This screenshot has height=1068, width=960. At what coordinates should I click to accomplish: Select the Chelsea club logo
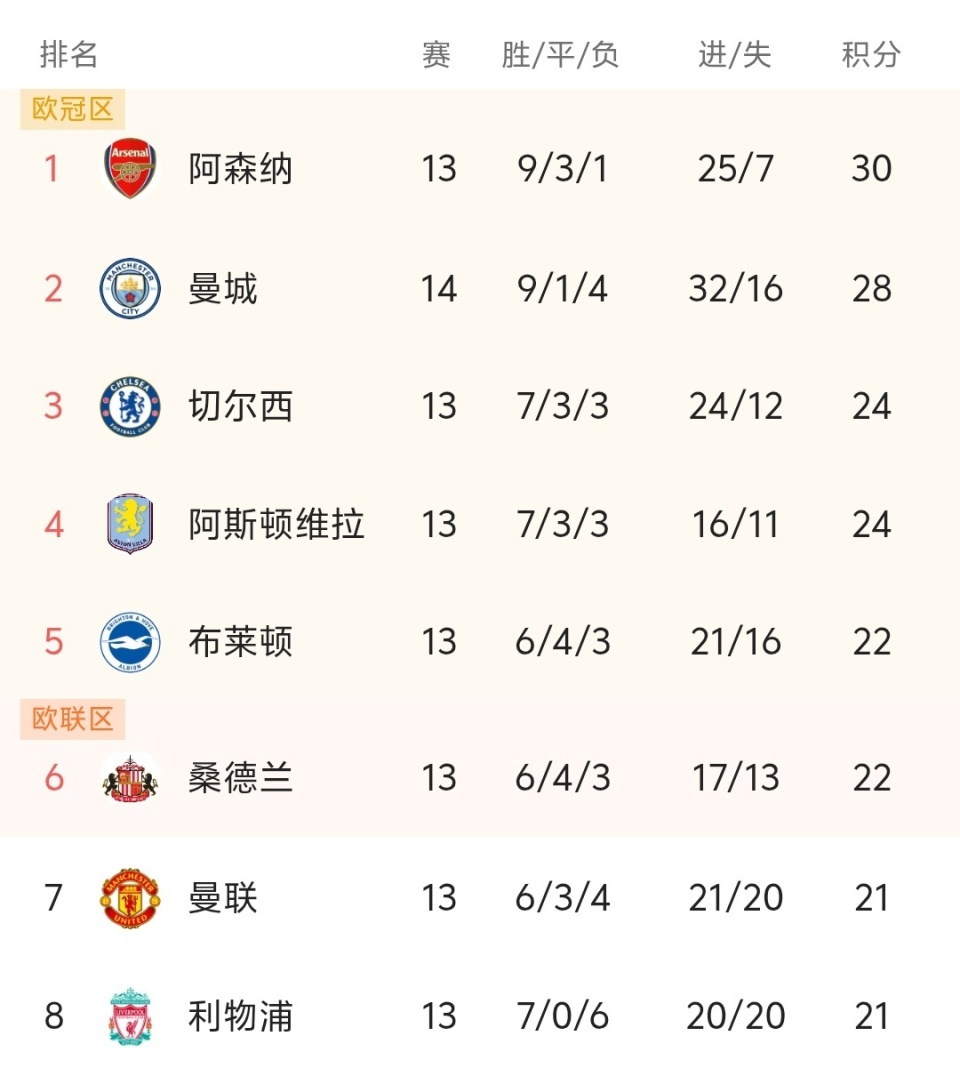click(130, 406)
